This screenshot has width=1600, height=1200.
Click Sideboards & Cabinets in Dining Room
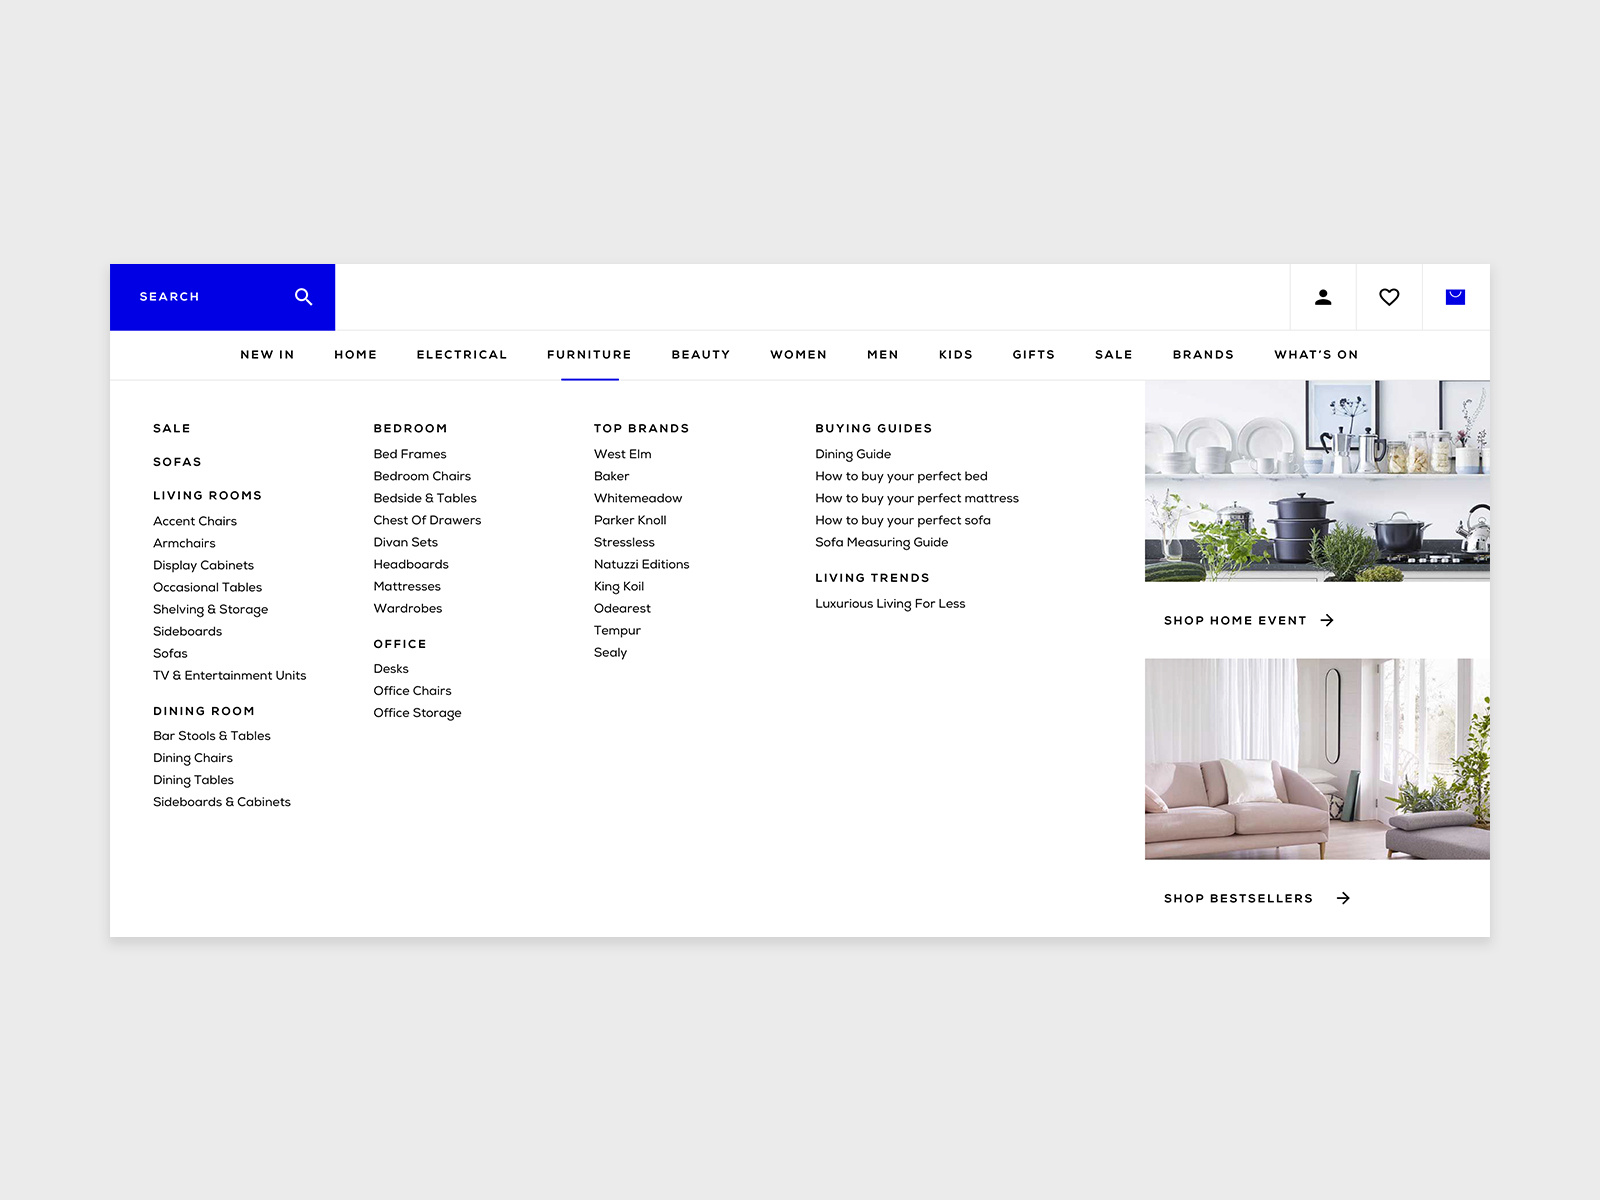221,801
